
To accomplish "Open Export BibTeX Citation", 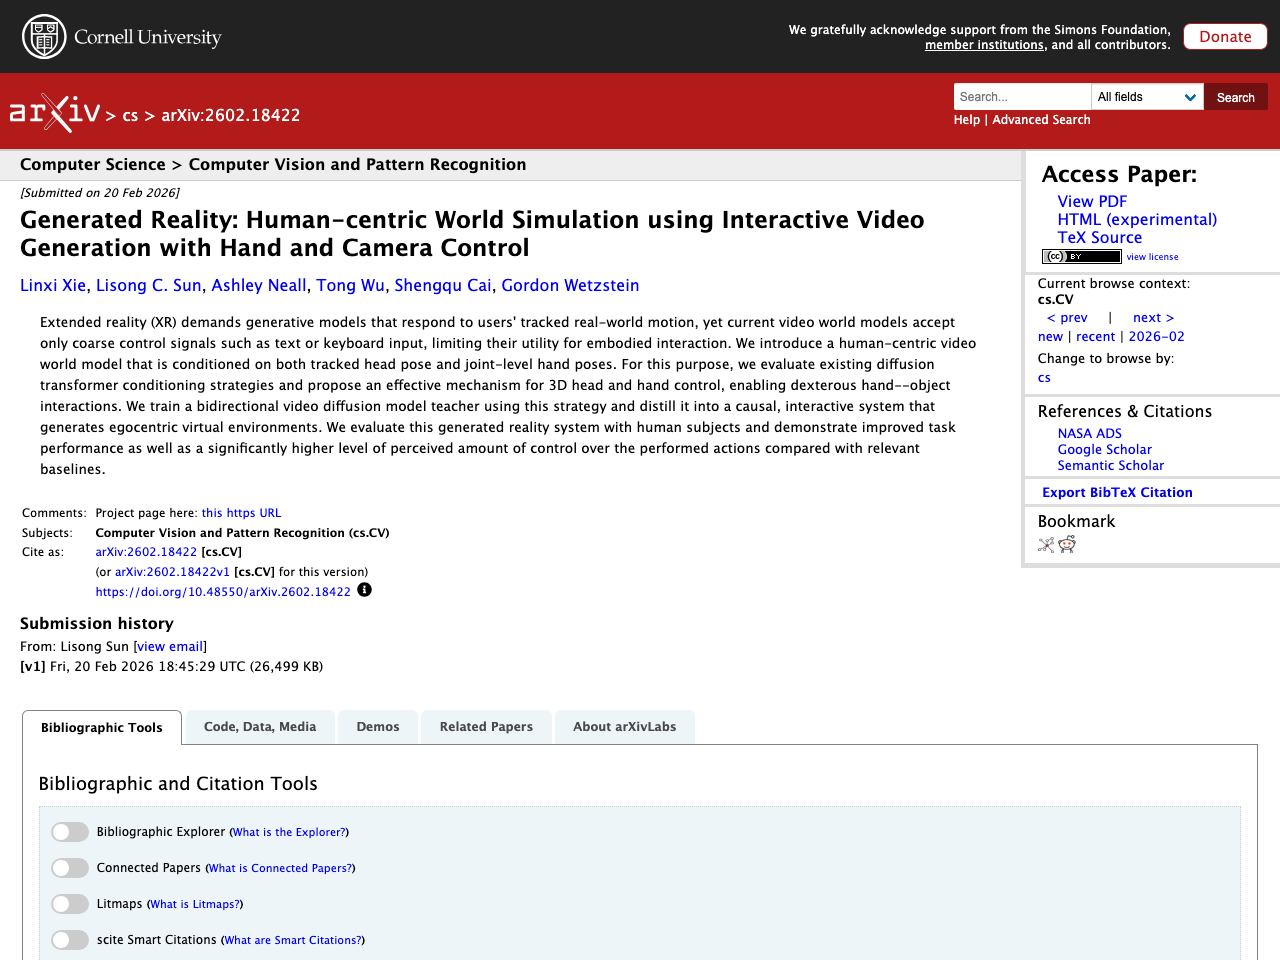I will (1117, 492).
